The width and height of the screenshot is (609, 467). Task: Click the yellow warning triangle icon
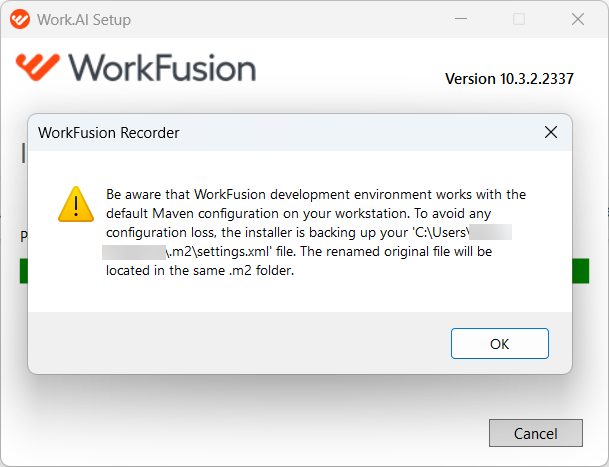(x=76, y=204)
